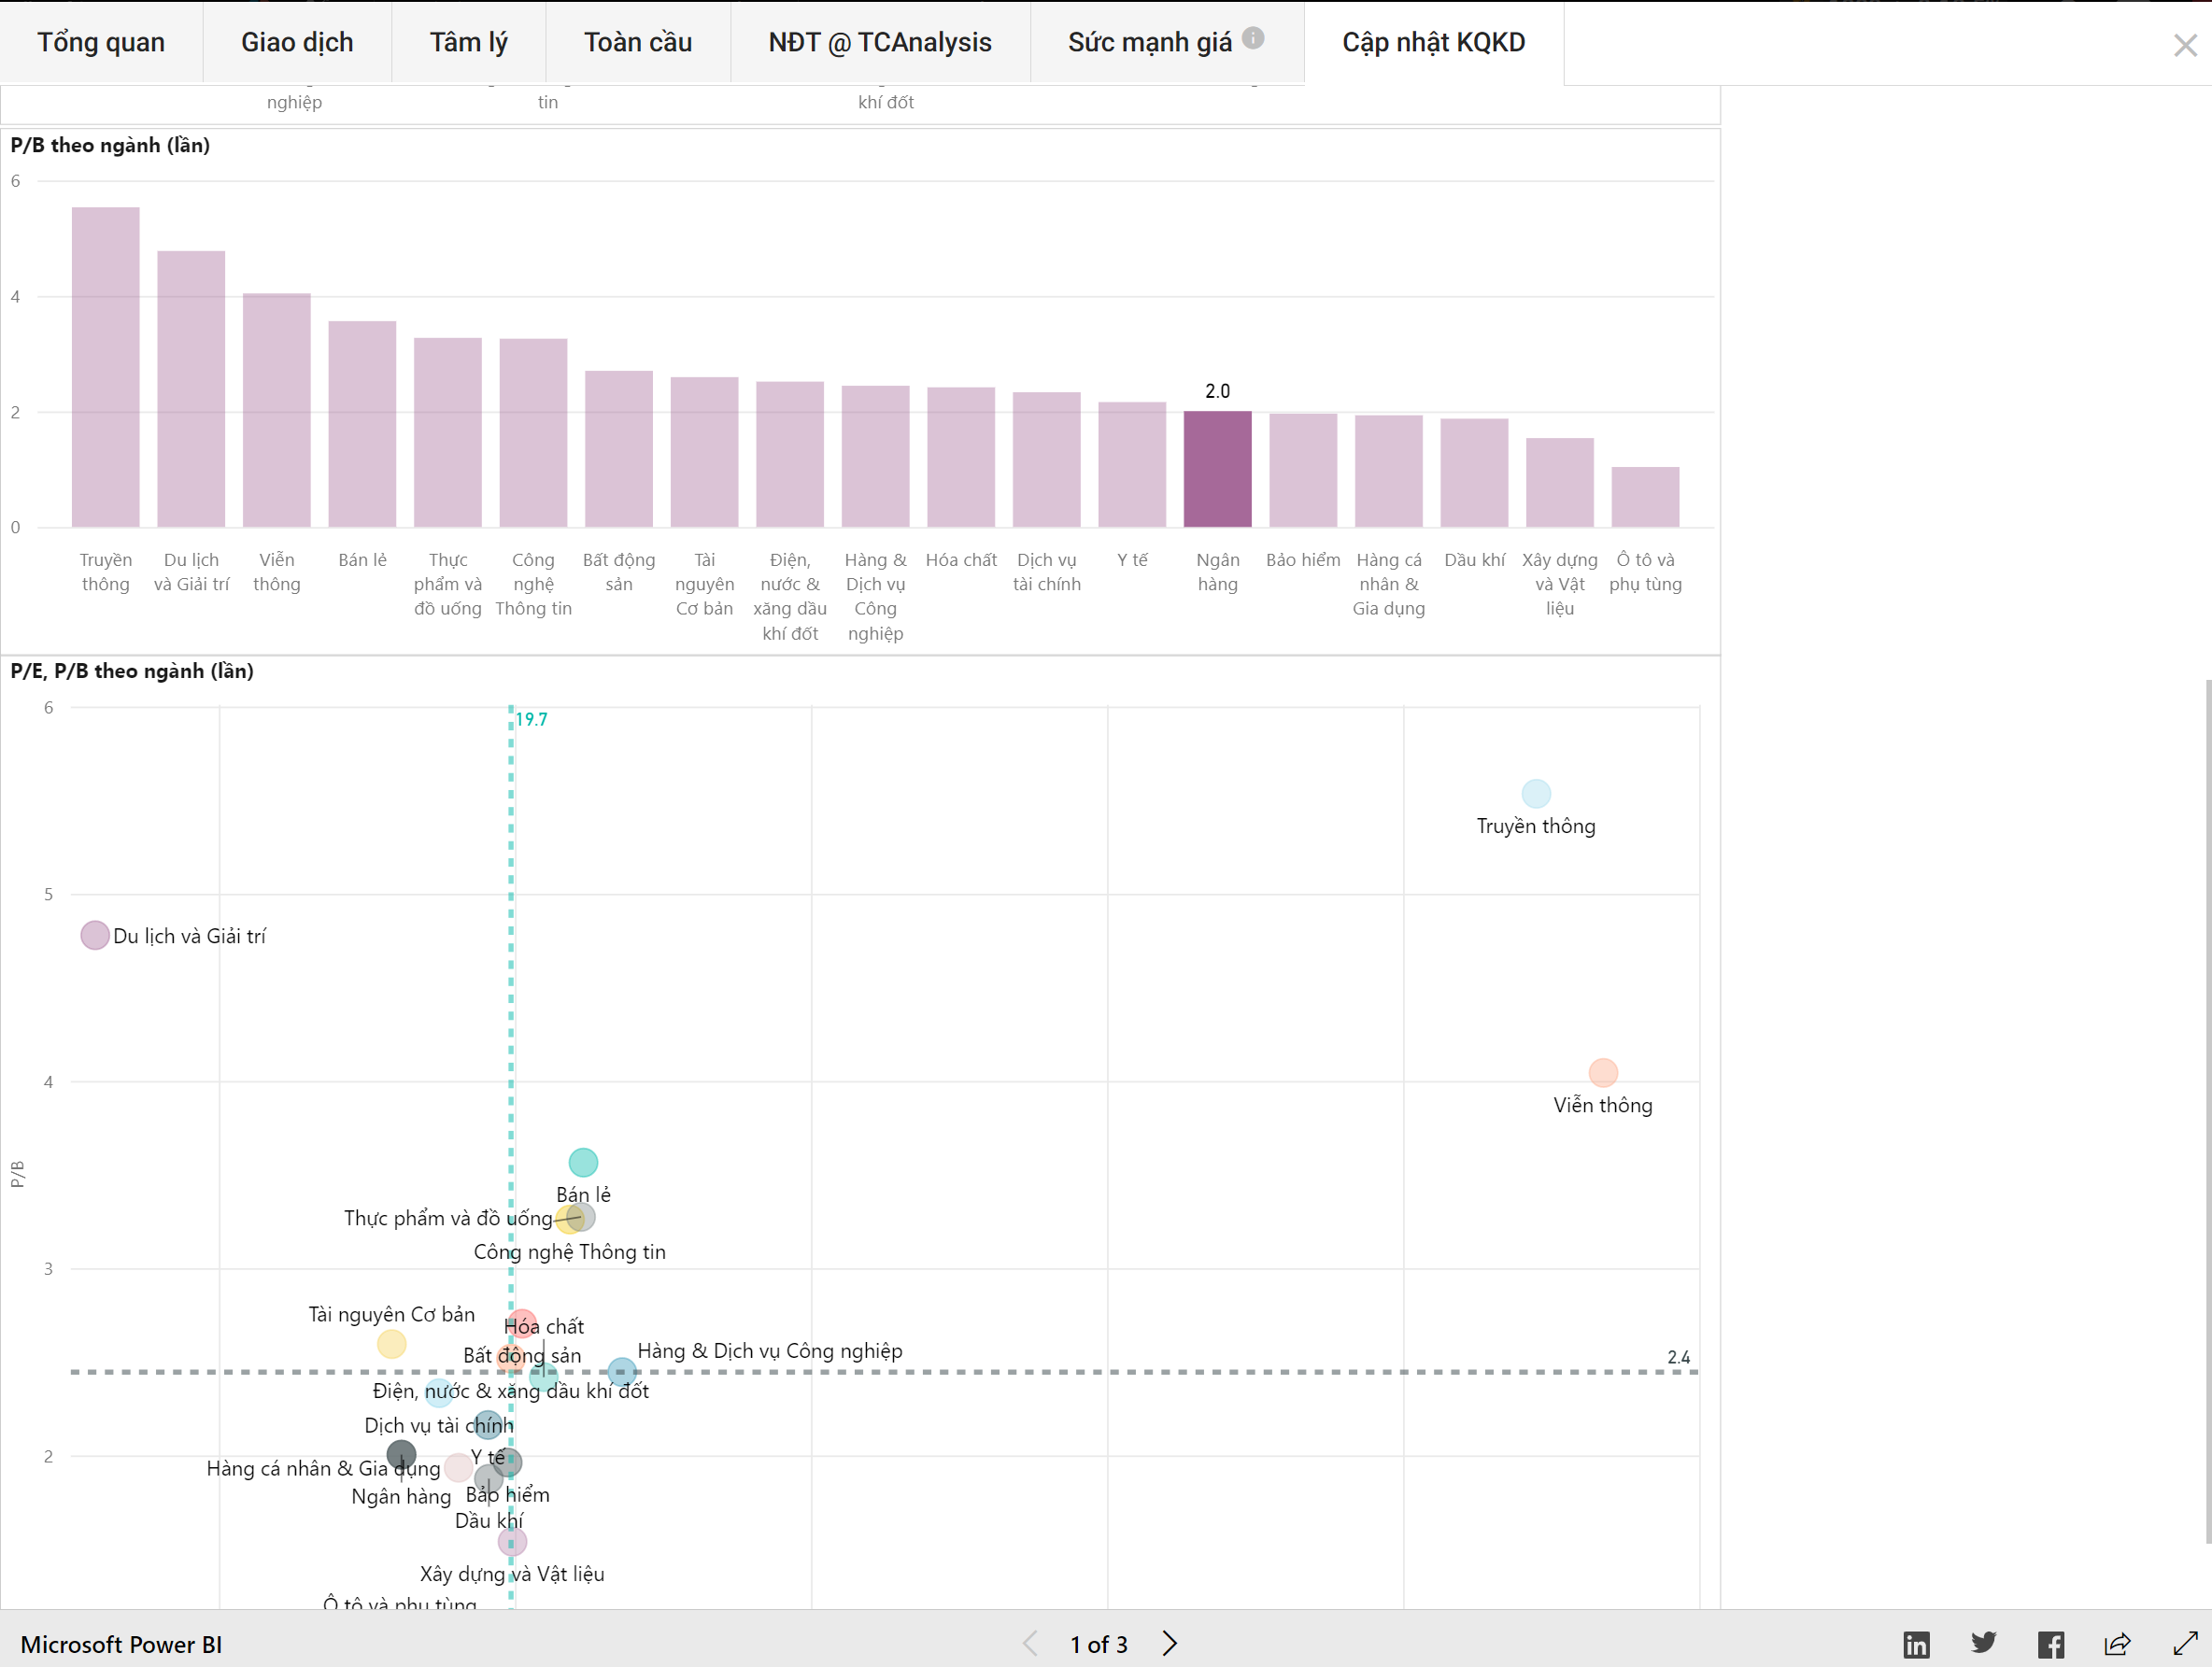Click the Bán lẻ scatter bubble
This screenshot has height=1667, width=2212.
point(583,1162)
